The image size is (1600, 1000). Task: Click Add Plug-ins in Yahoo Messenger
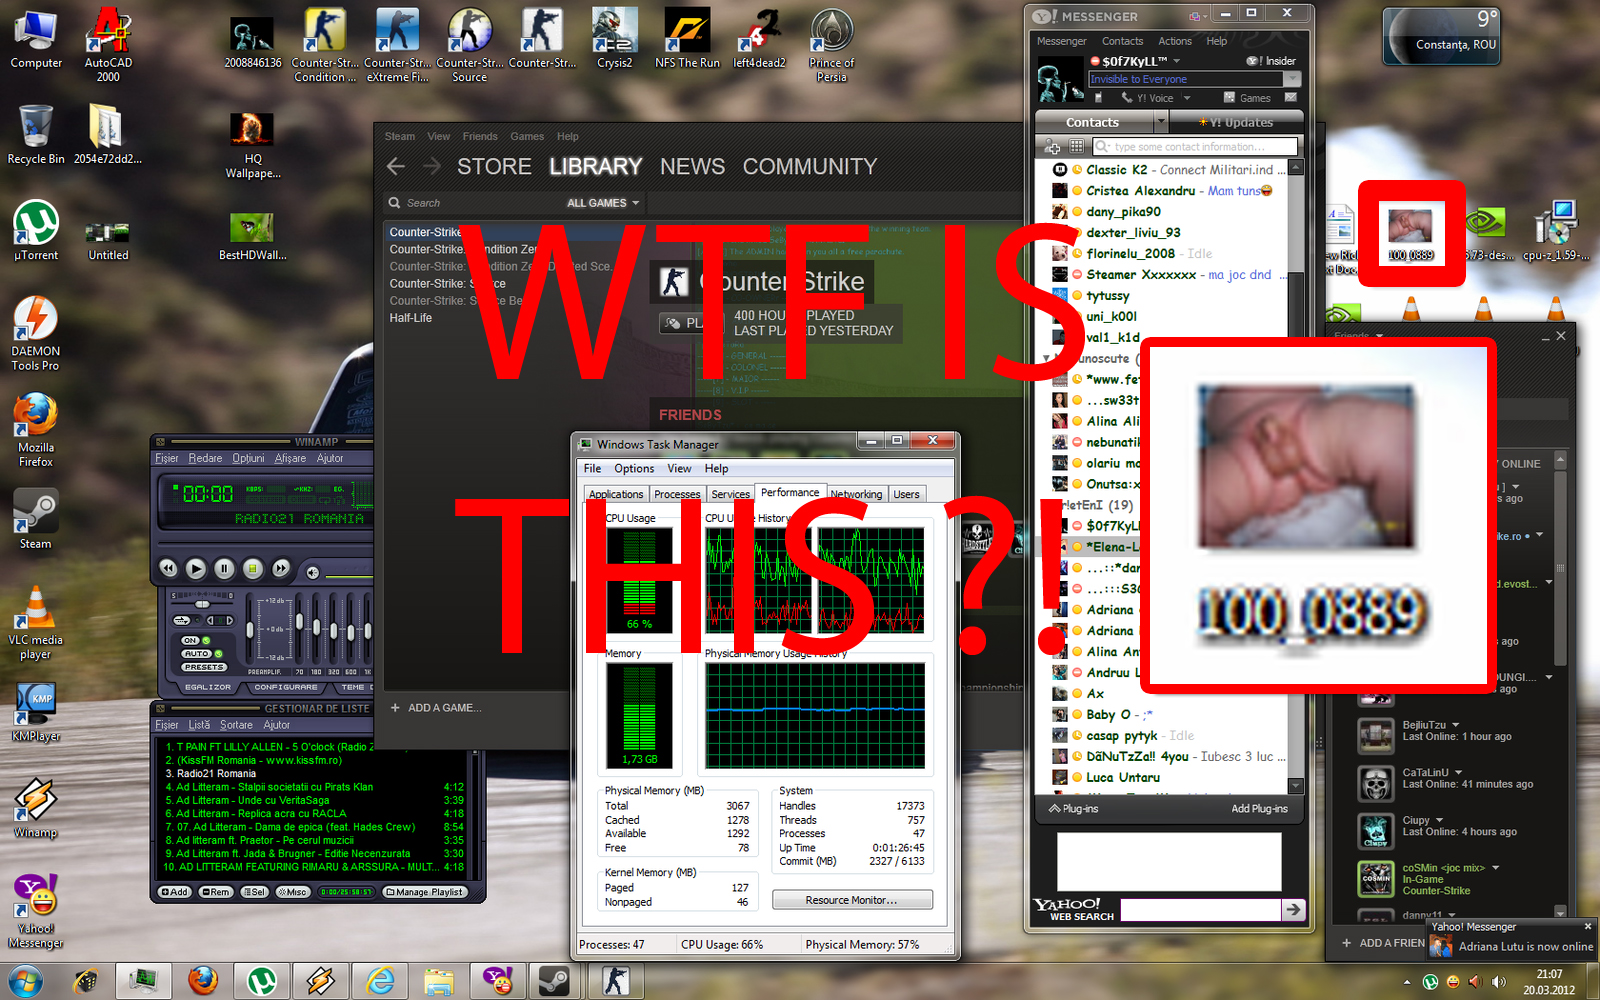pyautogui.click(x=1259, y=808)
